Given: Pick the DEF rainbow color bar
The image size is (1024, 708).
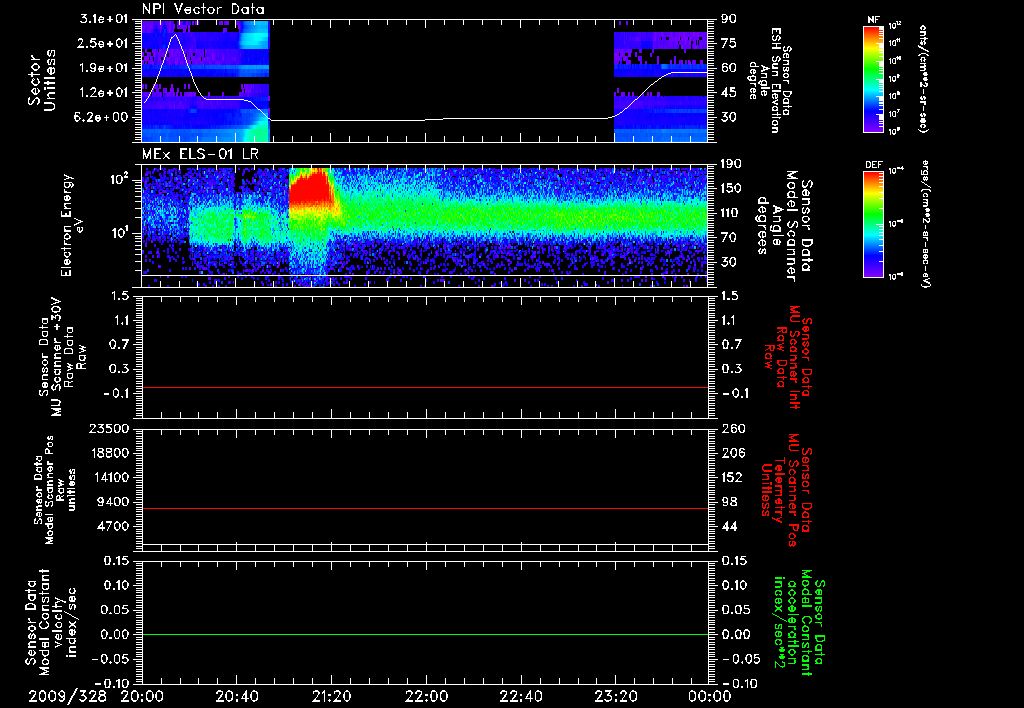Looking at the screenshot, I should click(x=874, y=224).
